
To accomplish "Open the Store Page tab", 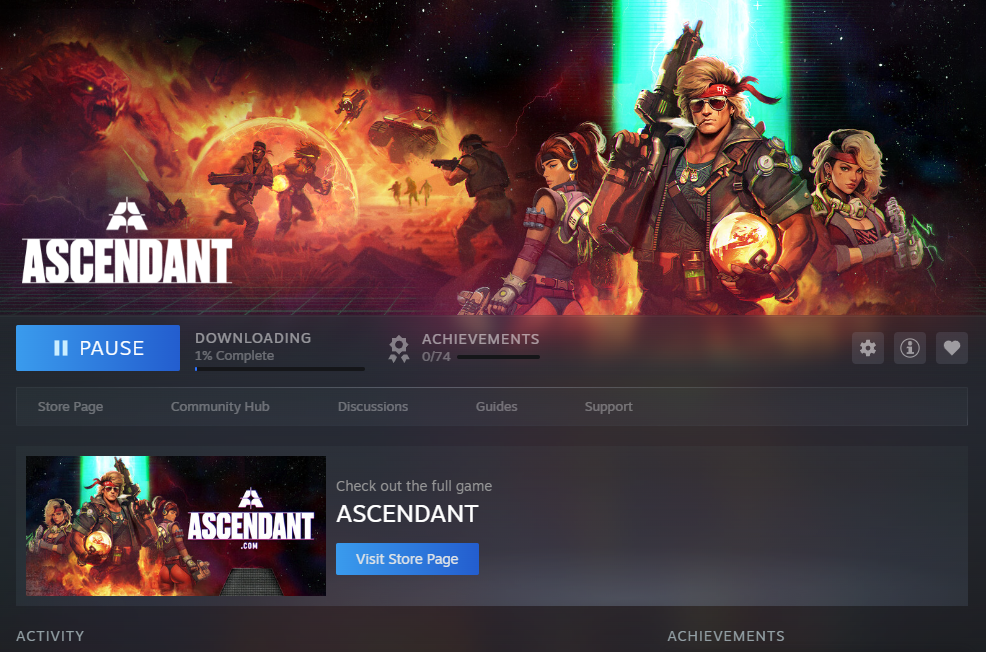I will [x=70, y=407].
